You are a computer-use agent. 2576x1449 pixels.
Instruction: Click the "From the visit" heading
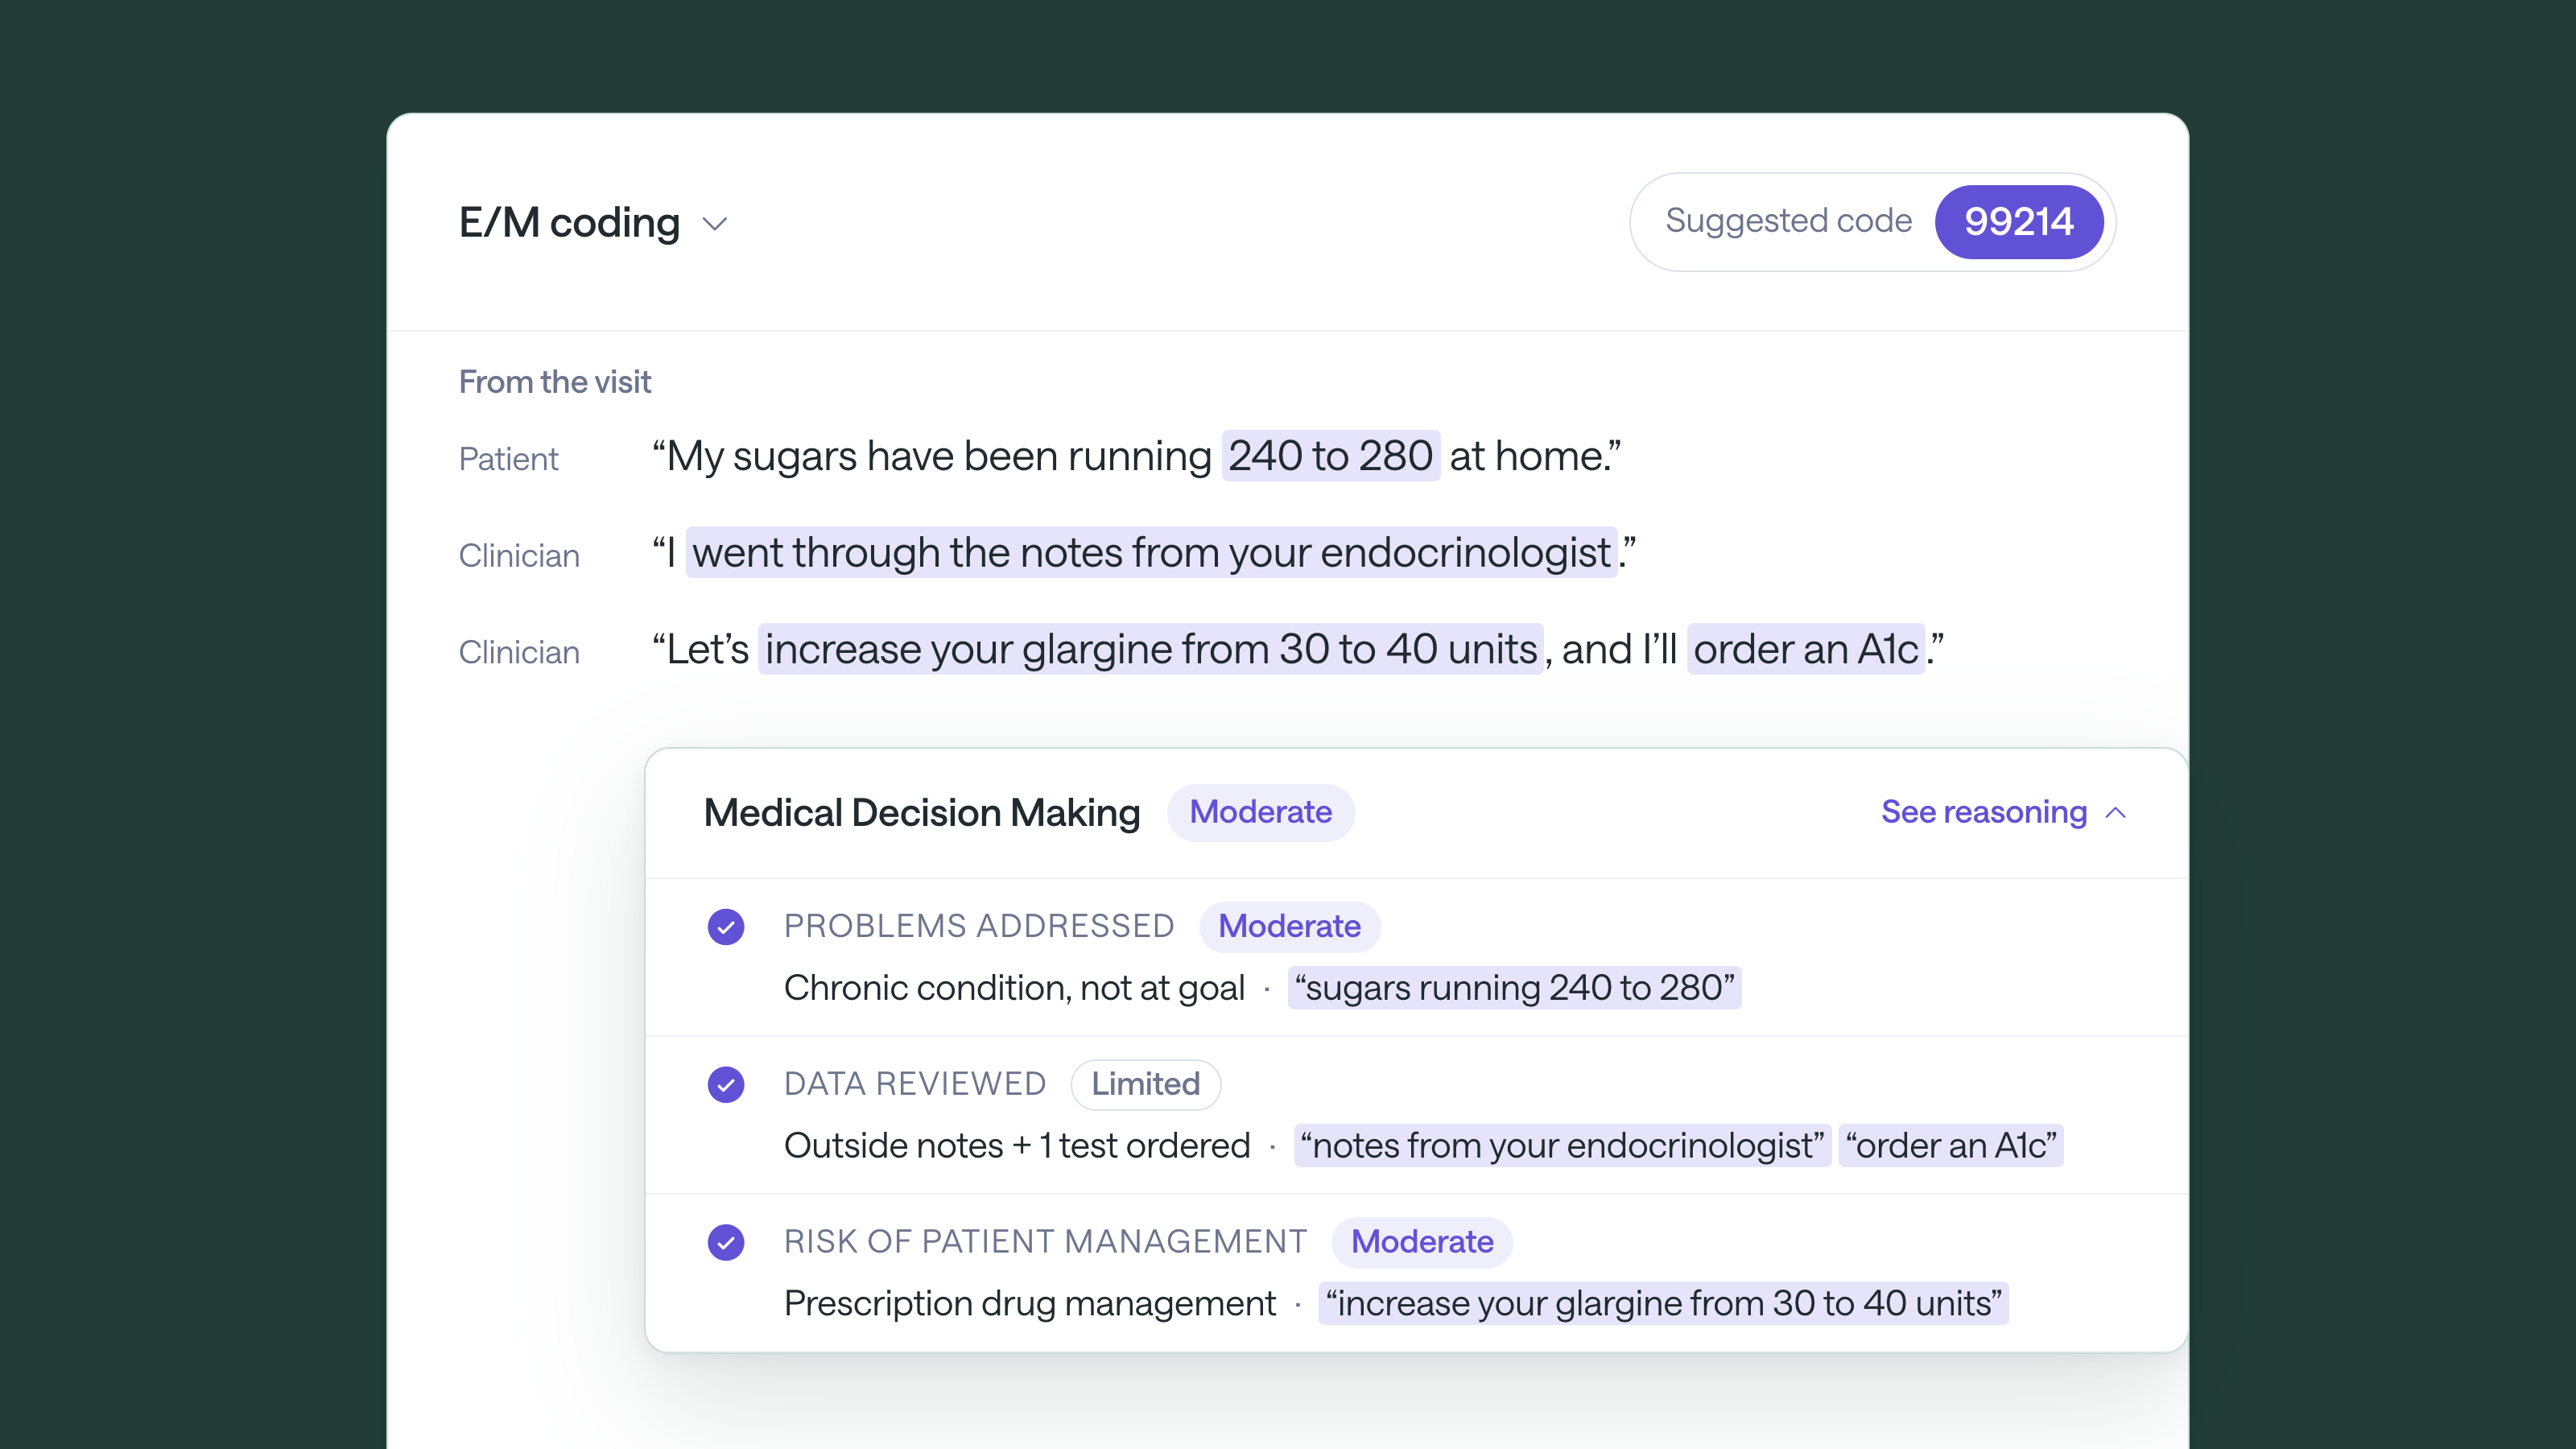click(x=555, y=382)
